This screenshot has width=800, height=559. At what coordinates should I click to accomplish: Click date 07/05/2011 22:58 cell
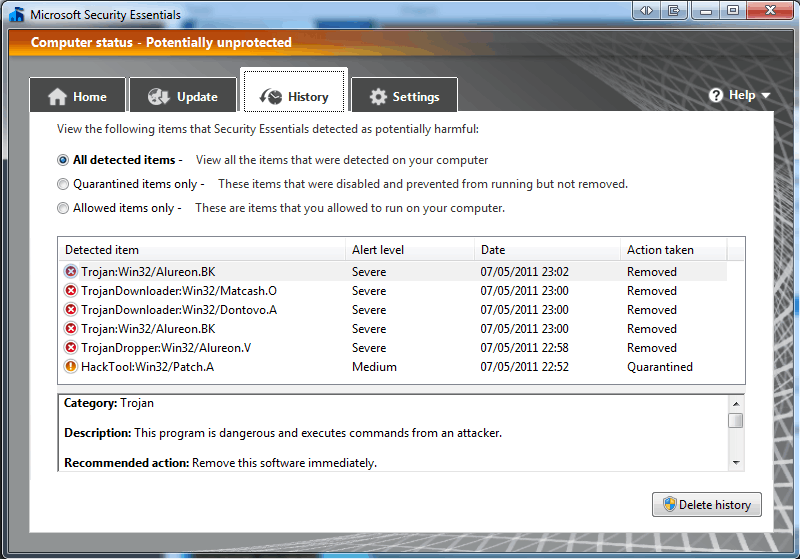point(524,348)
